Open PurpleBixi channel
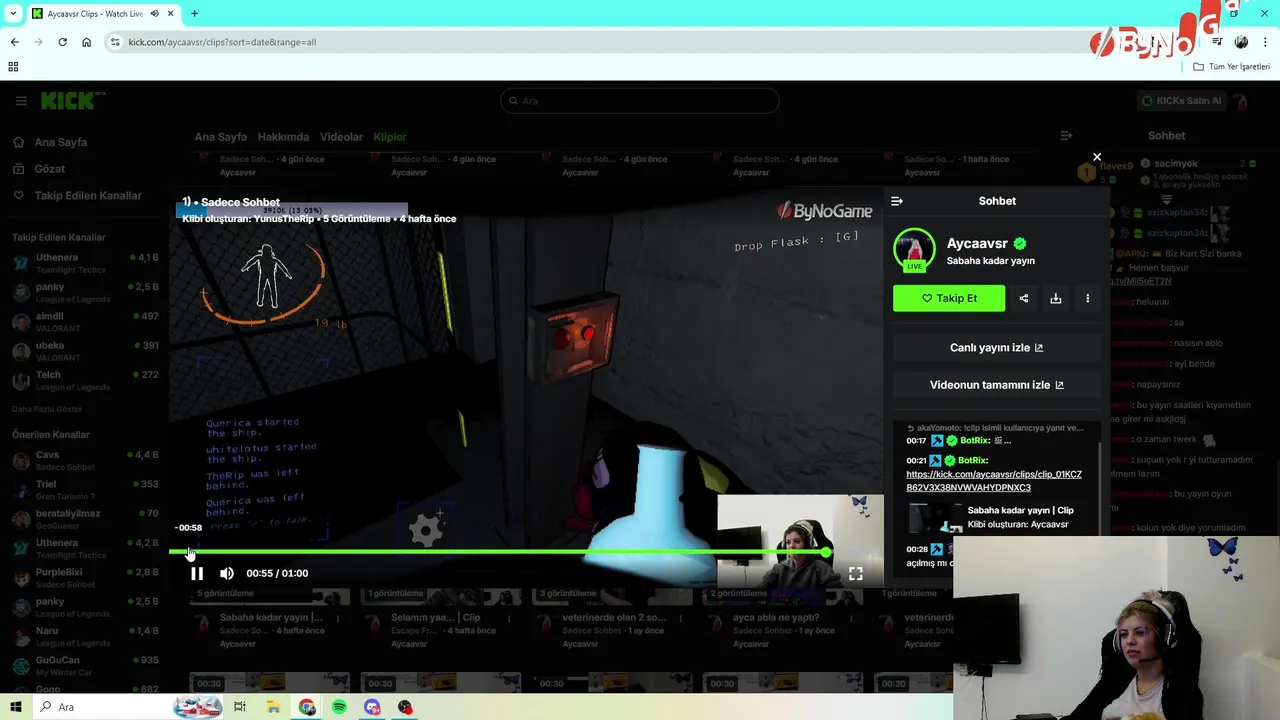 tap(85, 578)
